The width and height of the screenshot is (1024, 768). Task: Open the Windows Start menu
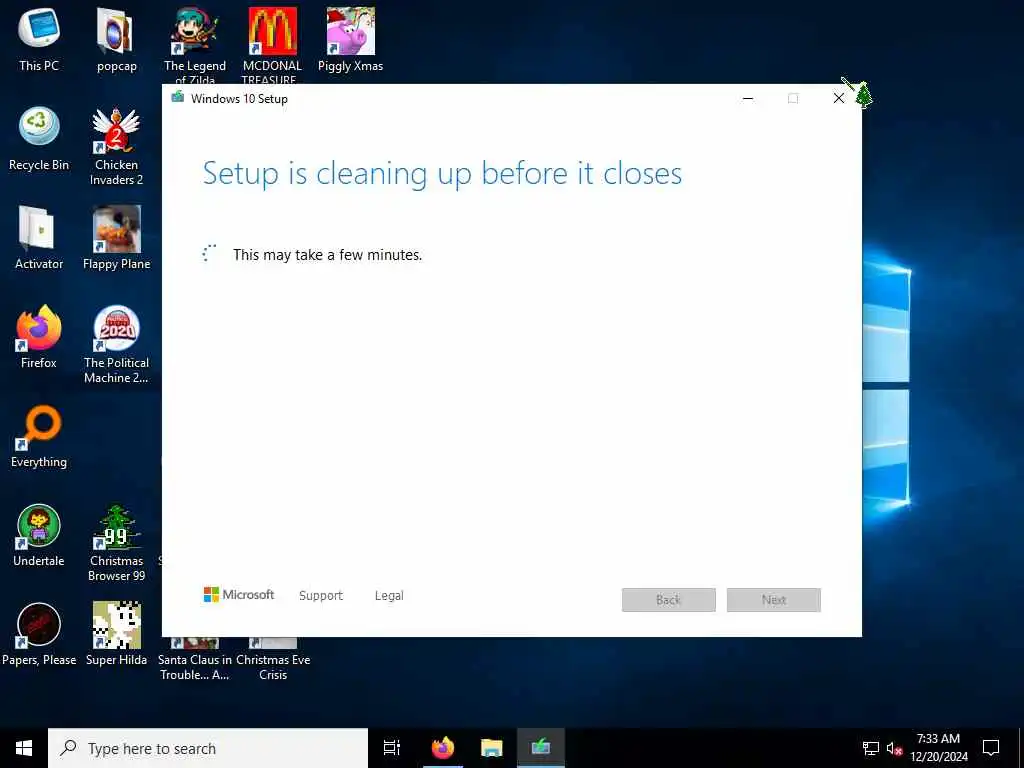[x=24, y=748]
